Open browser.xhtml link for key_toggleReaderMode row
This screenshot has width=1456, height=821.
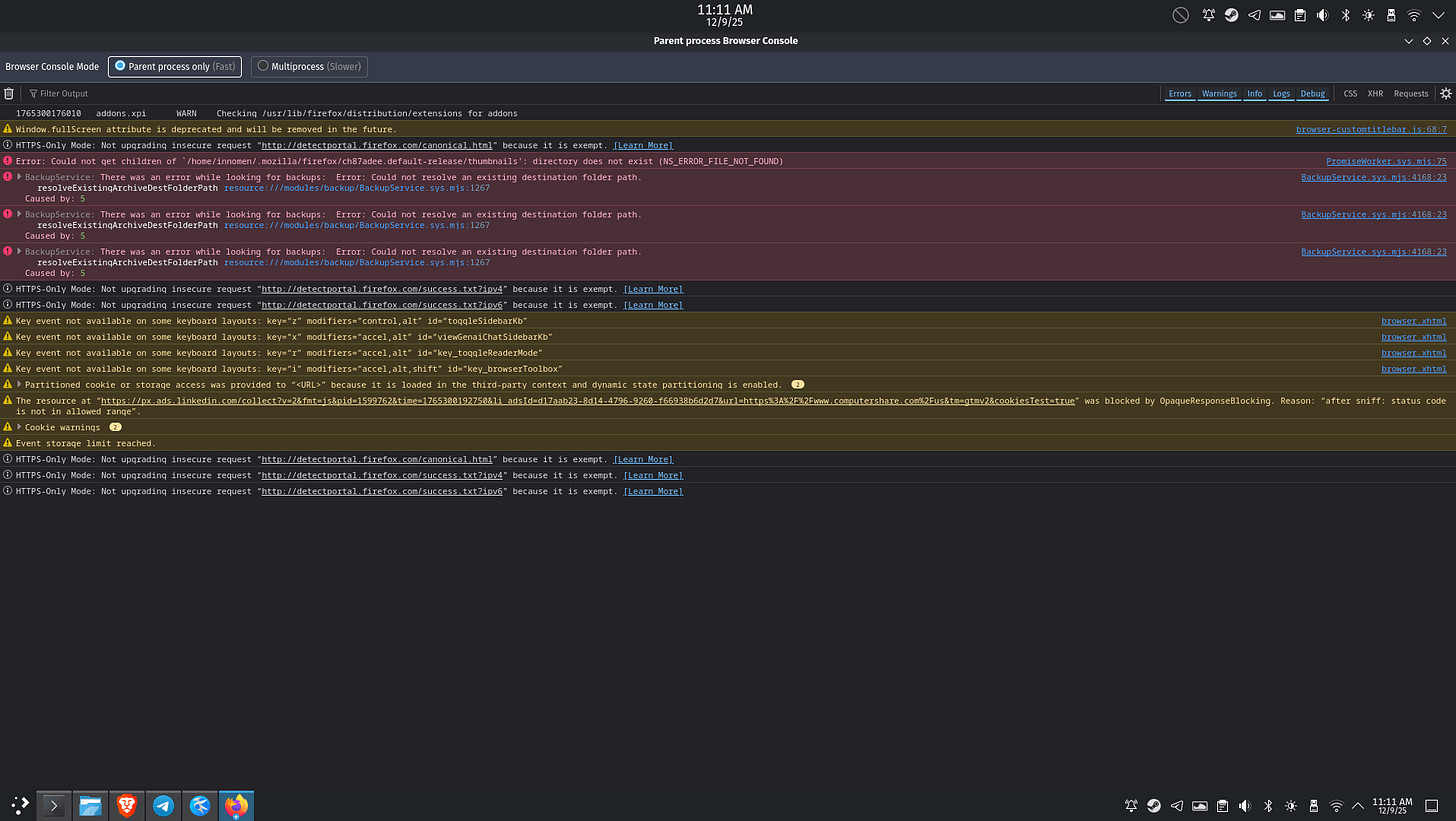[x=1414, y=353]
